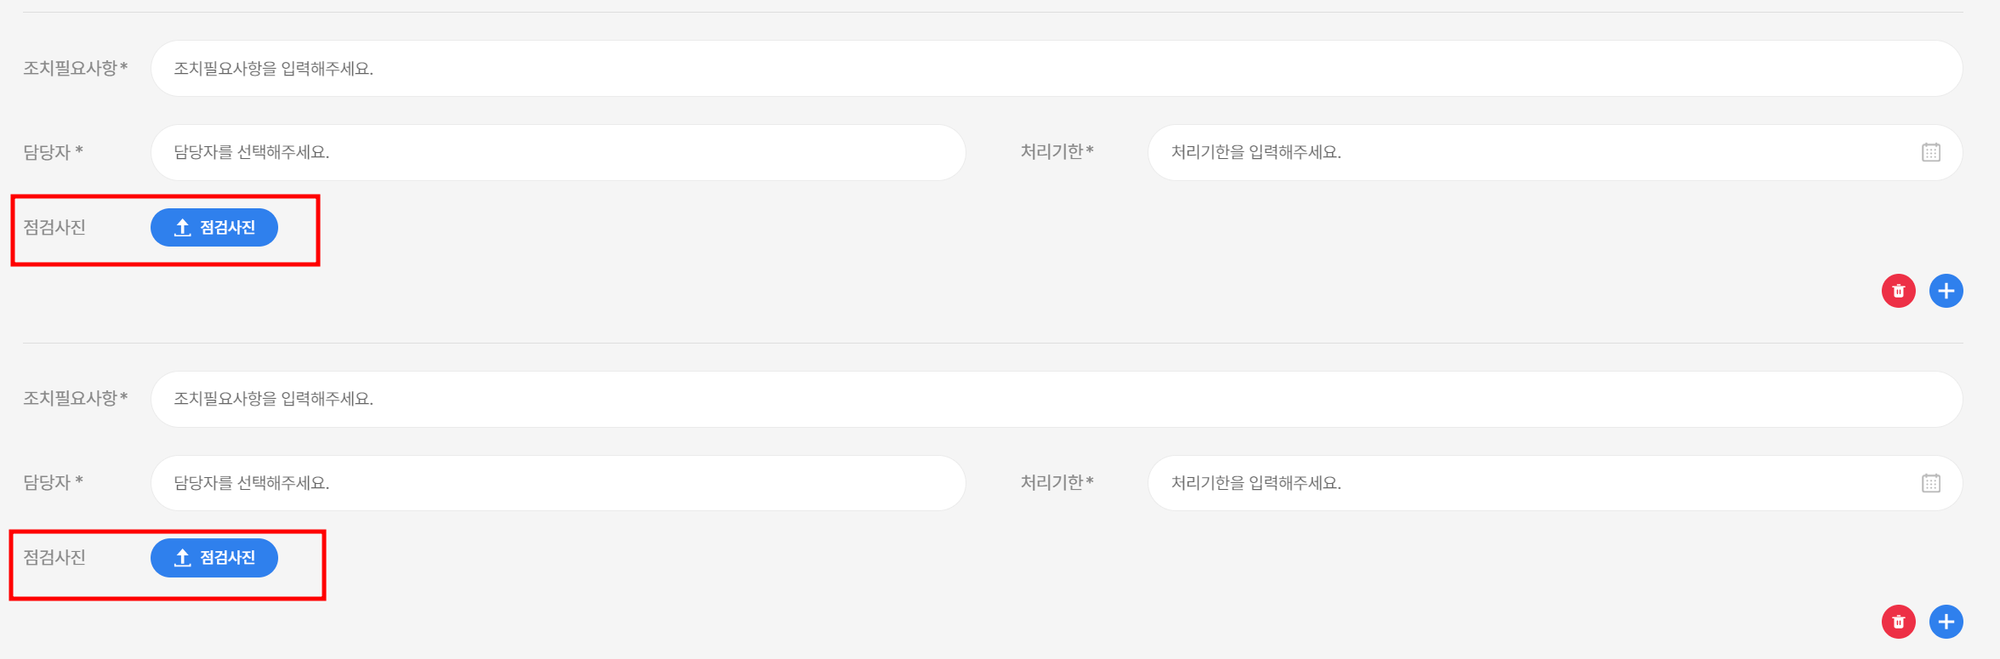Upload photo with first 점검사진 button
This screenshot has height=659, width=2000.
point(214,227)
